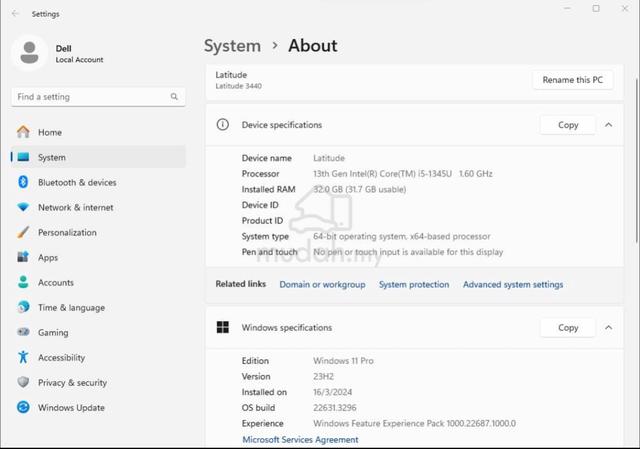Click the Home house icon
Viewport: 640px width, 449px height.
click(x=23, y=132)
